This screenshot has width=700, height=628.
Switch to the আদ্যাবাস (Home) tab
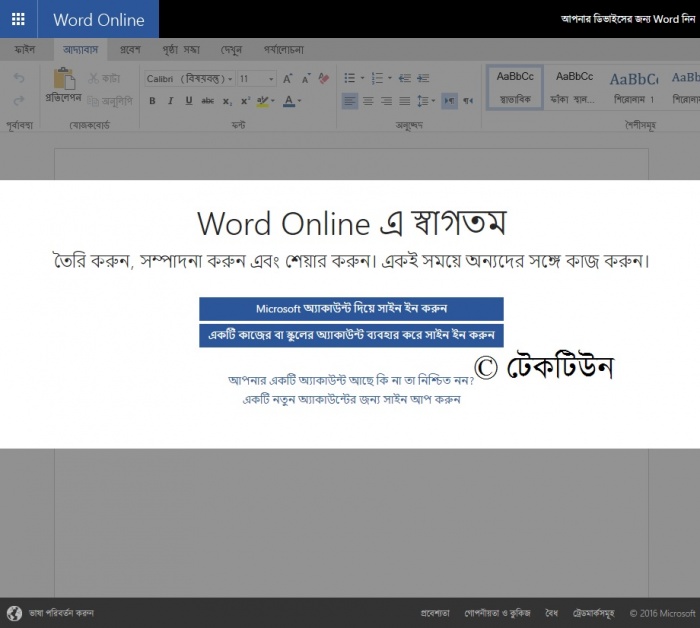pos(80,50)
